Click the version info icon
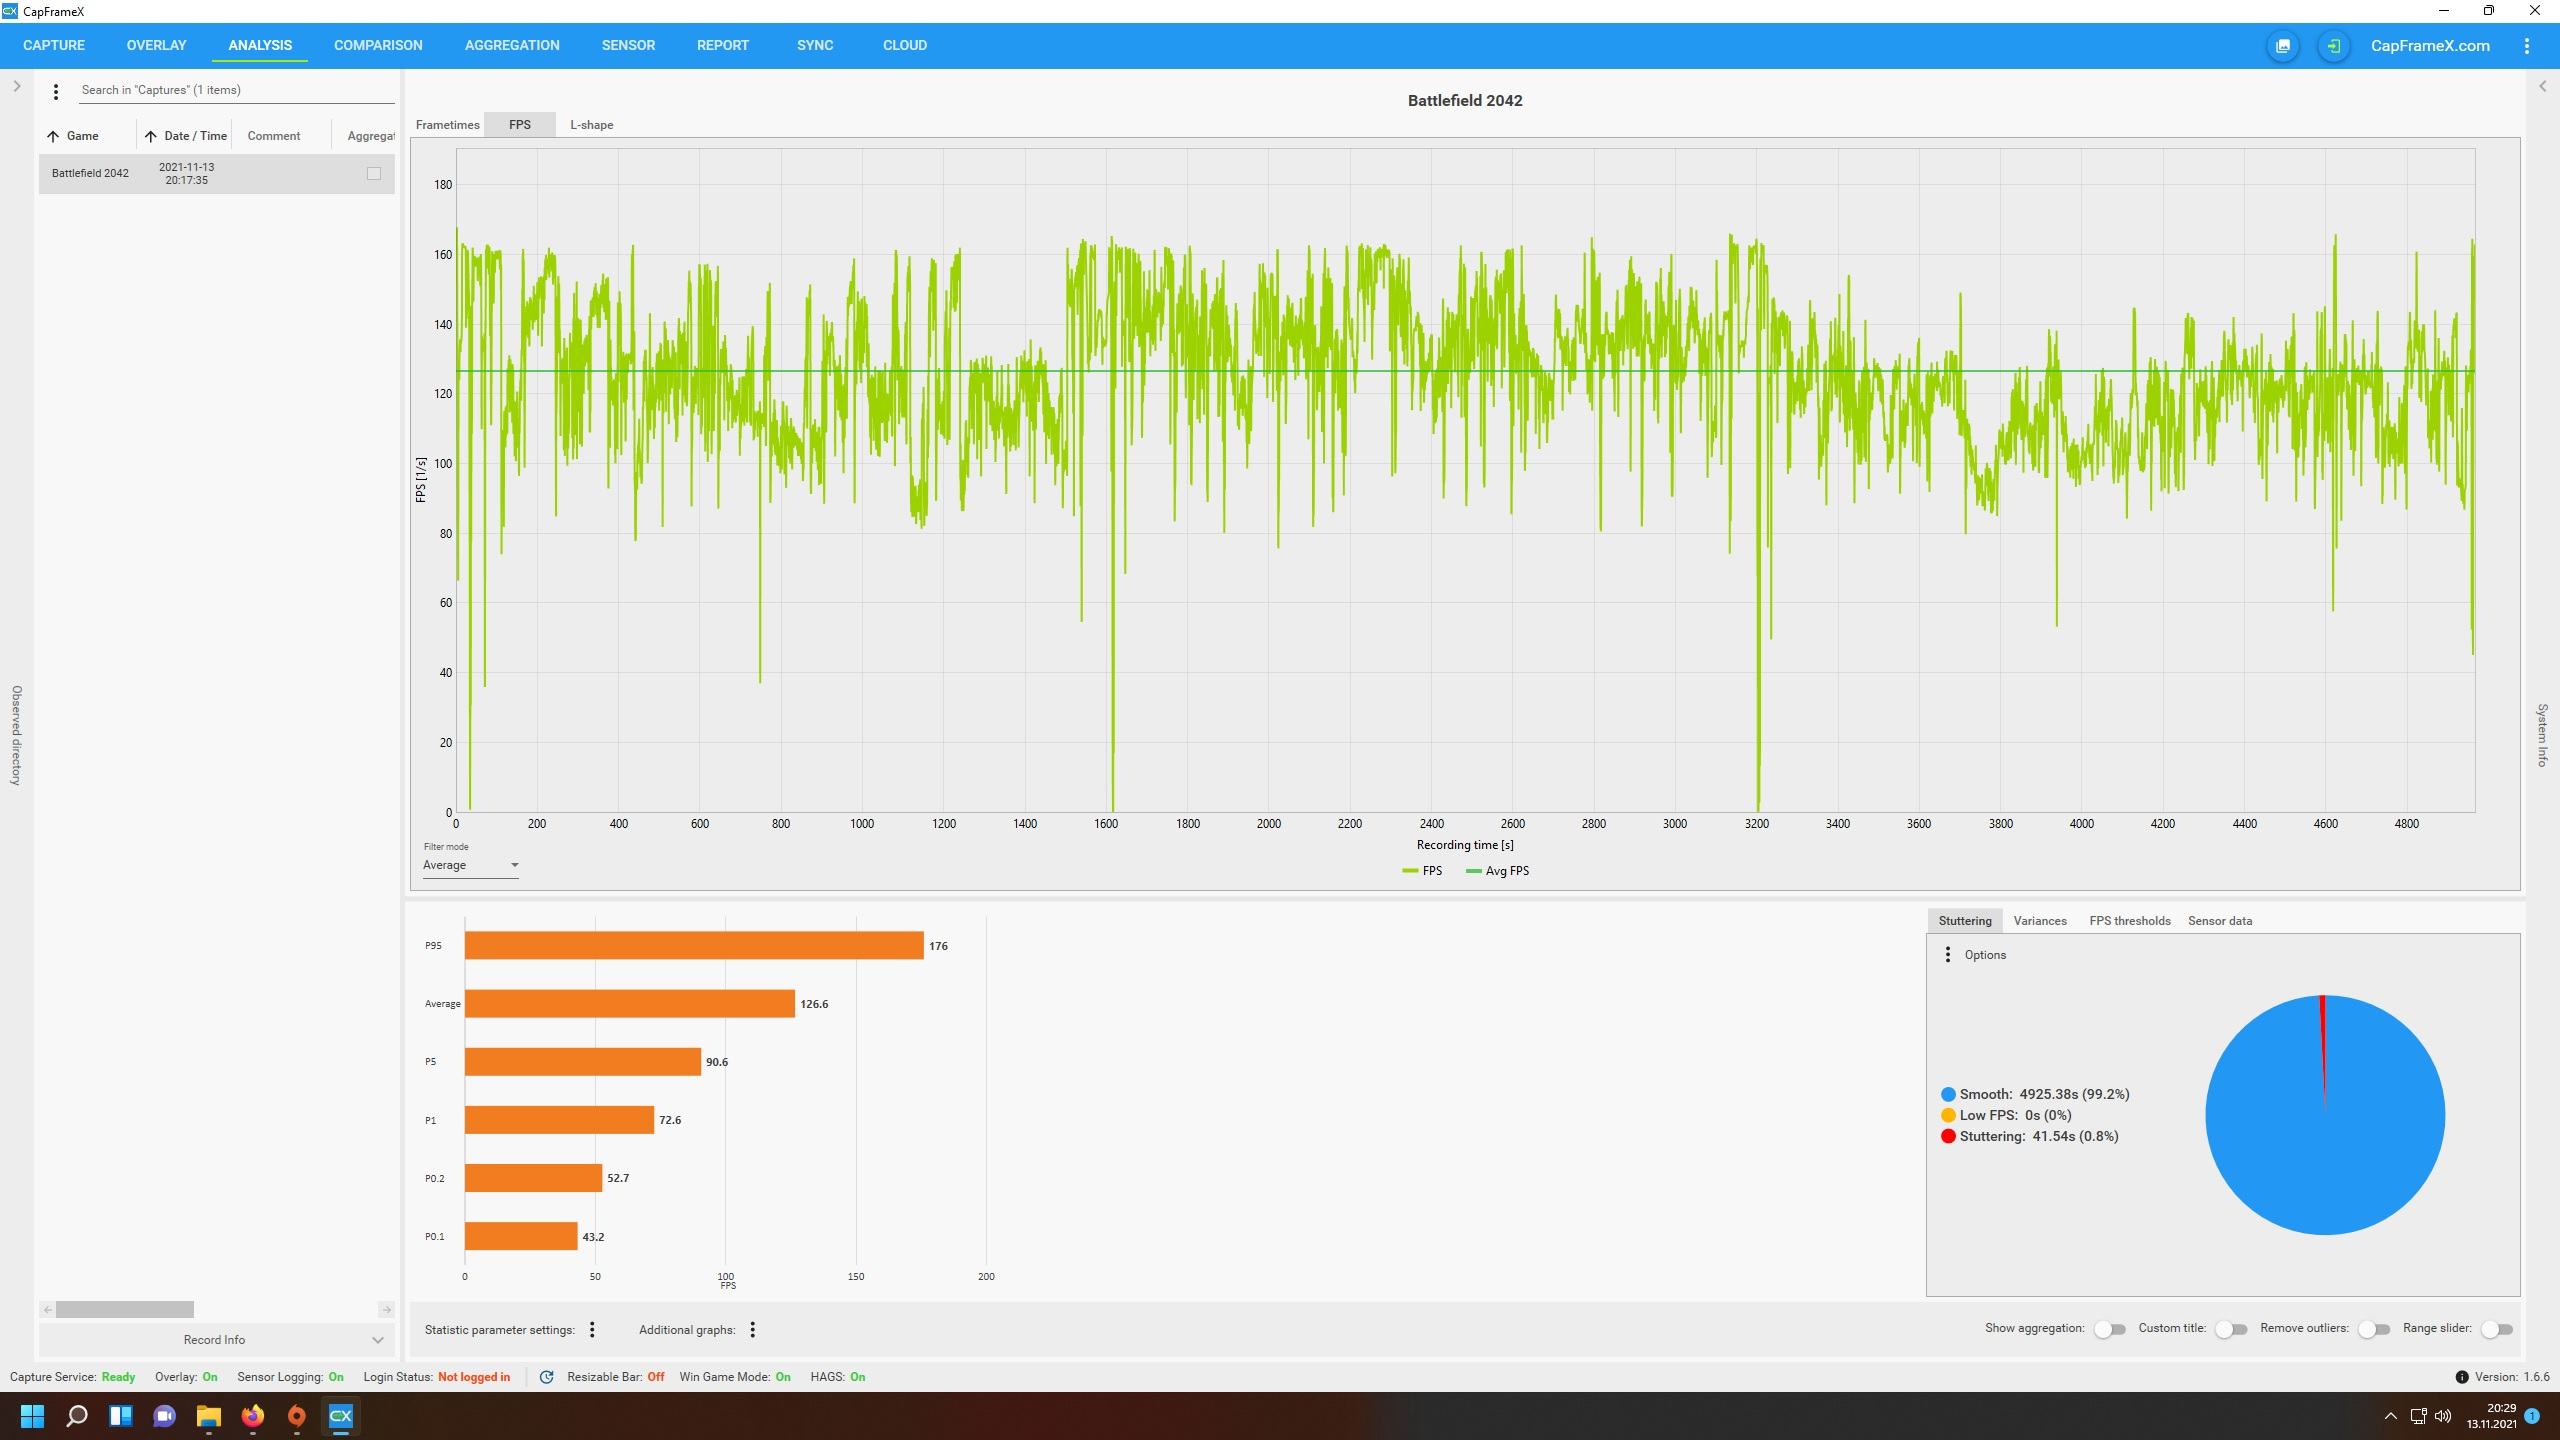This screenshot has width=2560, height=1440. coord(2462,1377)
